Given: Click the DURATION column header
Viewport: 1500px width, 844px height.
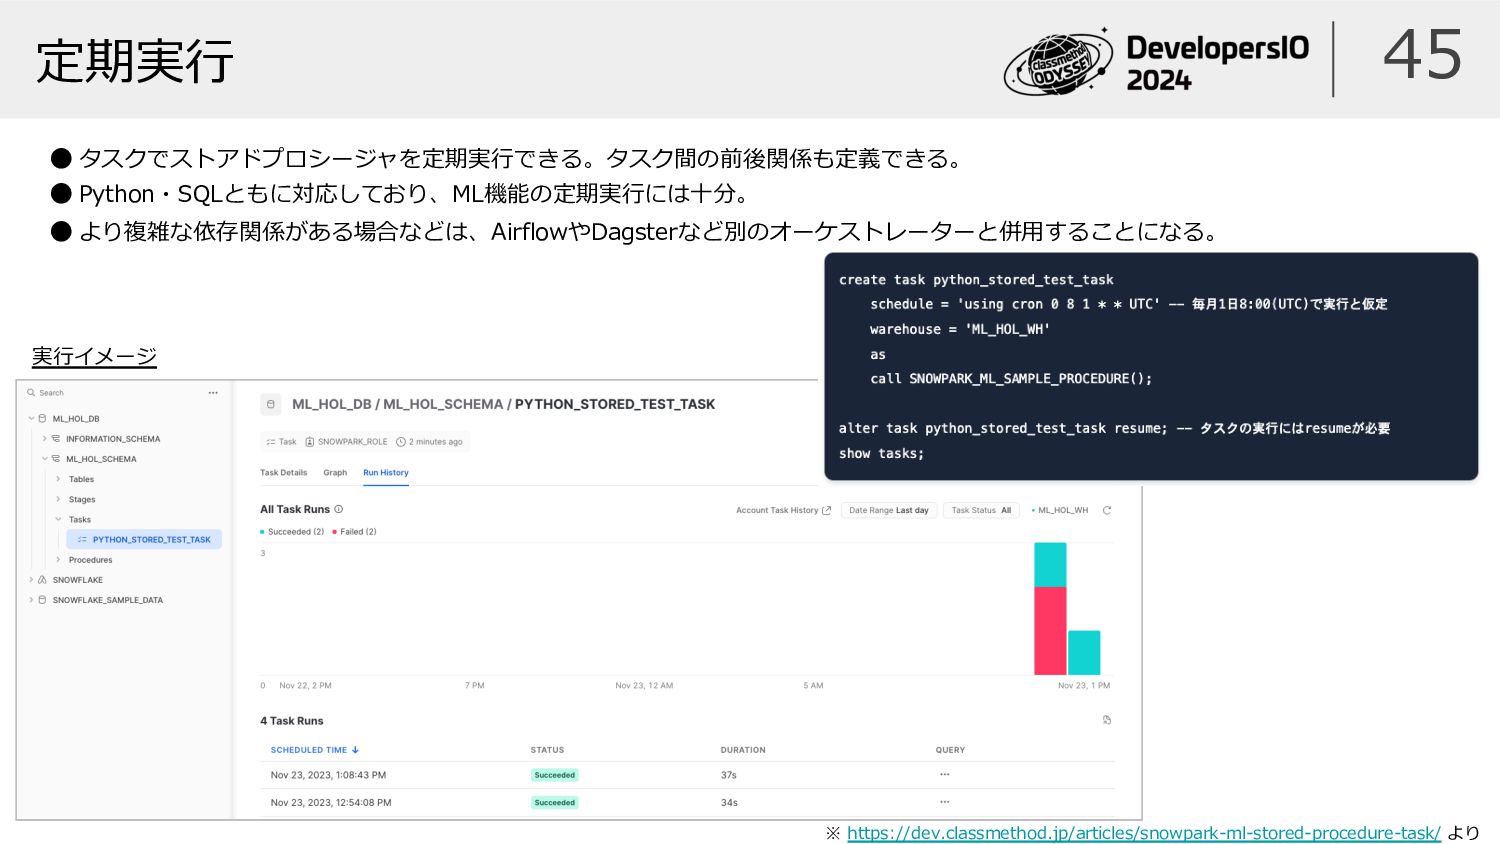Looking at the screenshot, I should pyautogui.click(x=743, y=750).
